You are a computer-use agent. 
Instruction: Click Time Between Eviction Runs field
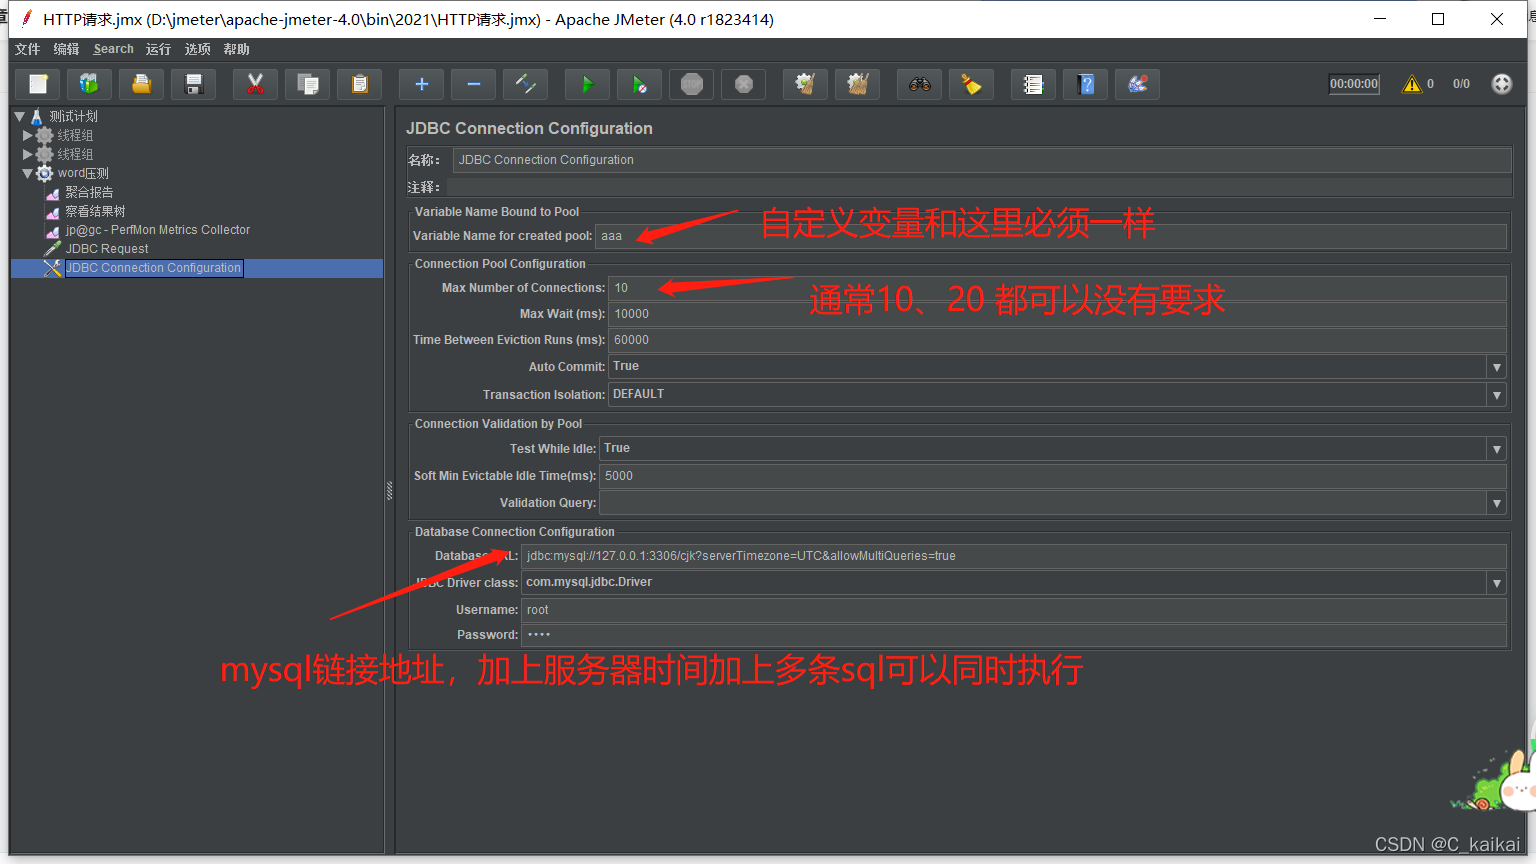click(1057, 340)
